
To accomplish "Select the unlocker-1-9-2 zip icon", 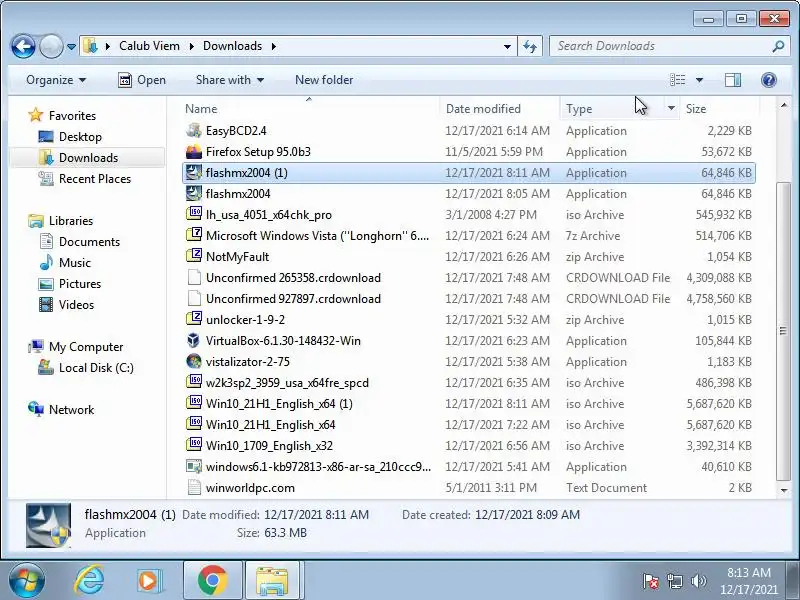I will click(194, 319).
